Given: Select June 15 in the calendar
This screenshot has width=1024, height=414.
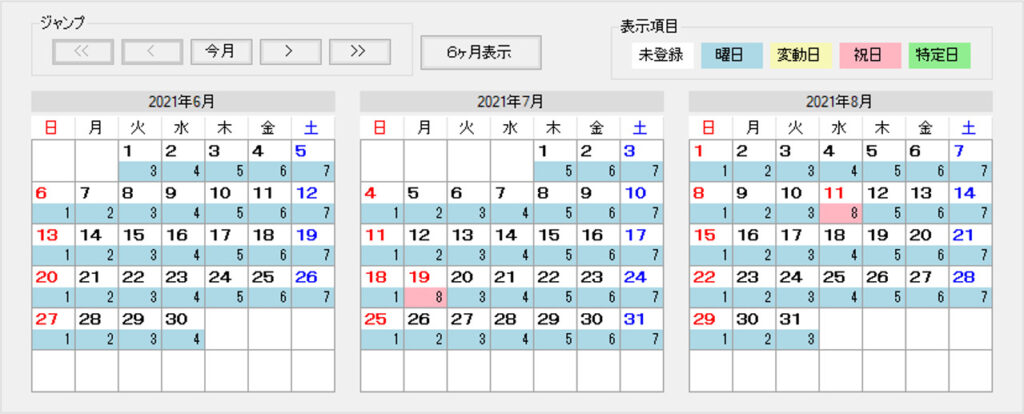Looking at the screenshot, I should pyautogui.click(x=139, y=242).
